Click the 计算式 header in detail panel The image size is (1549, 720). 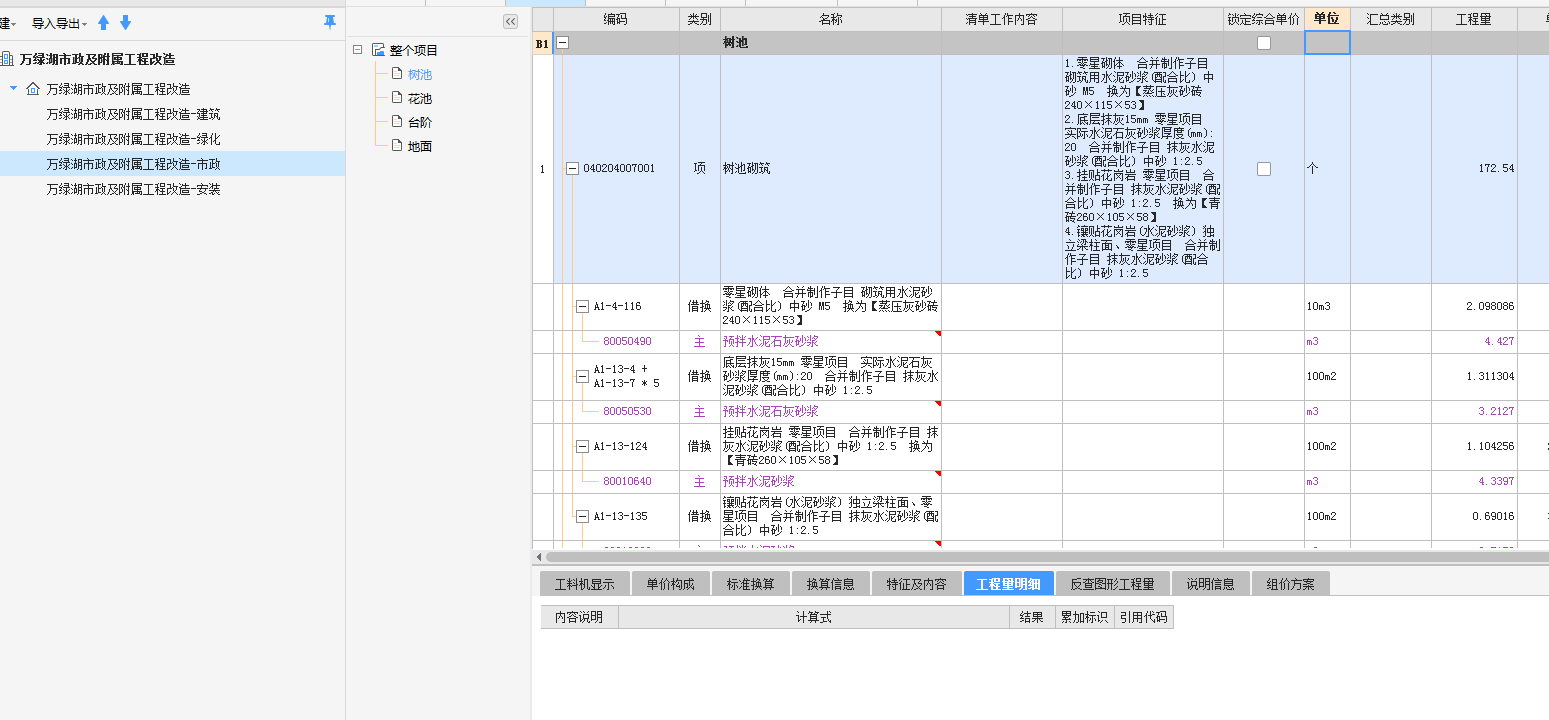click(x=814, y=617)
